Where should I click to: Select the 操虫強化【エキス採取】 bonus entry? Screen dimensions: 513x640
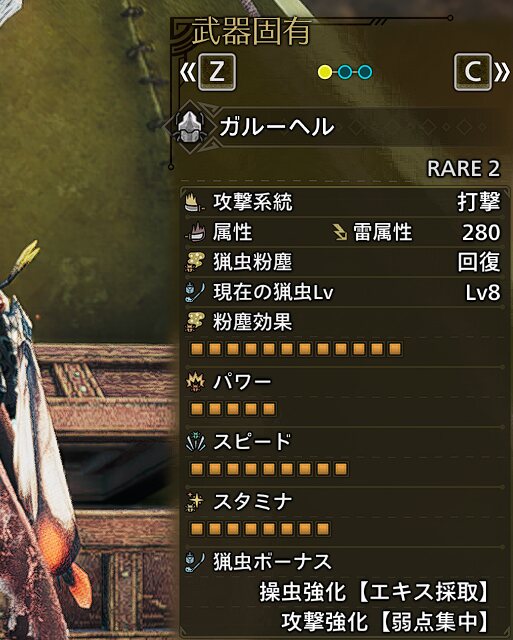click(374, 592)
